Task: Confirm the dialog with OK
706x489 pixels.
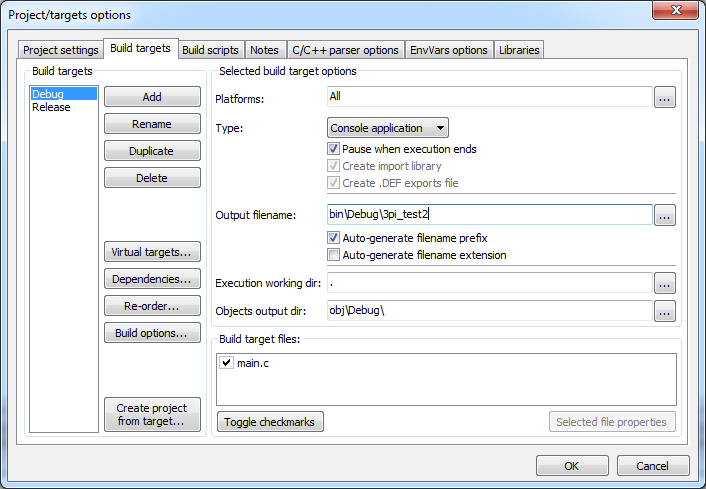Action: pos(571,466)
